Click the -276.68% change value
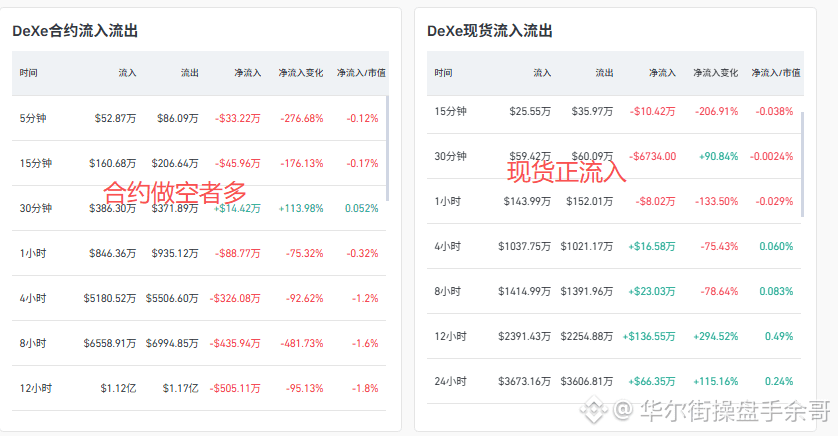The height and width of the screenshot is (436, 838). (301, 118)
